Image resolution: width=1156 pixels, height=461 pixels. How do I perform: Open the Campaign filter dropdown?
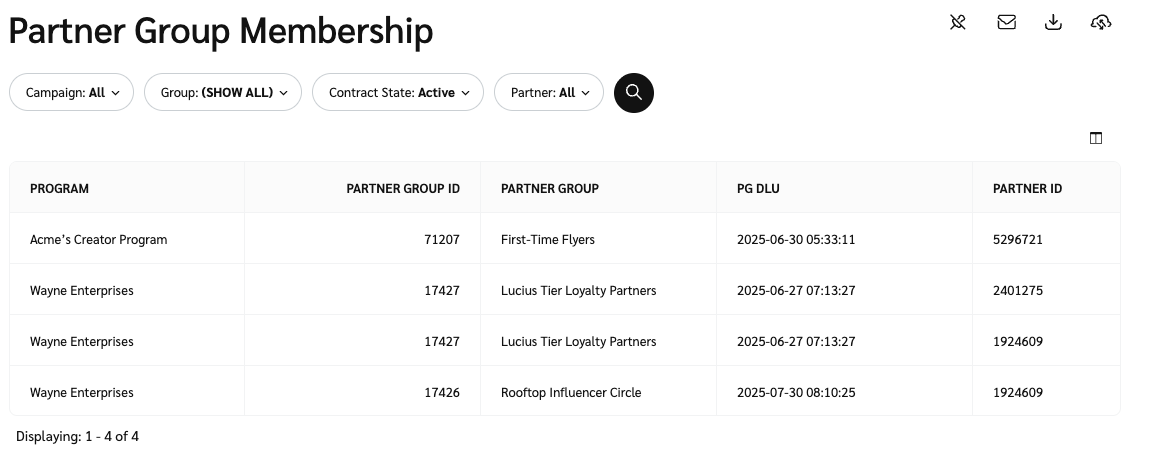coord(72,93)
